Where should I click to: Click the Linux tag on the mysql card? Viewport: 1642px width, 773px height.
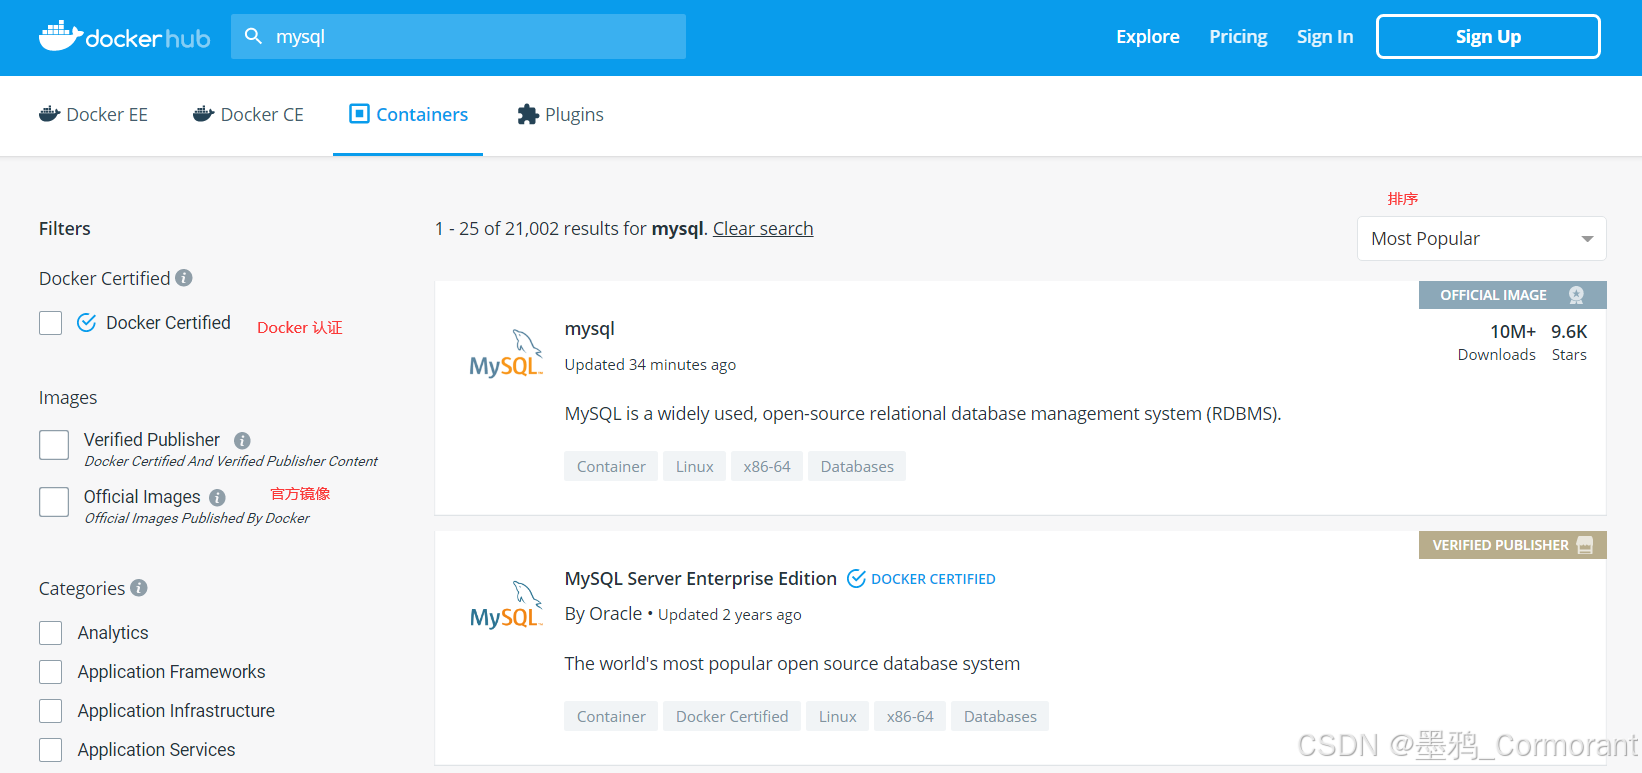(x=695, y=467)
